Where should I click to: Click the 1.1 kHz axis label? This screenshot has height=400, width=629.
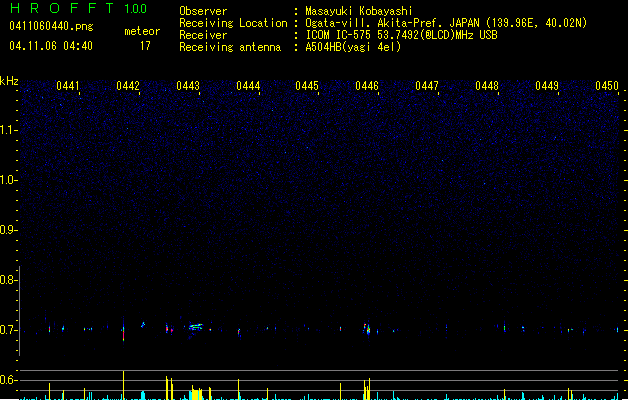[8, 130]
